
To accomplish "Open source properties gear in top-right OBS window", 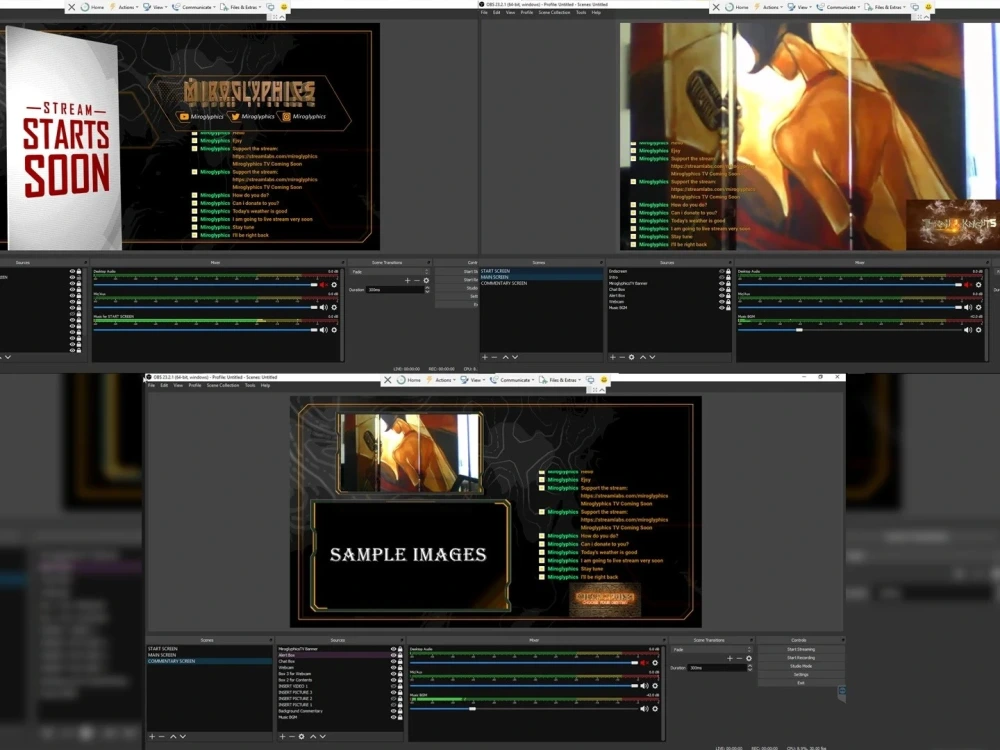I will 631,357.
